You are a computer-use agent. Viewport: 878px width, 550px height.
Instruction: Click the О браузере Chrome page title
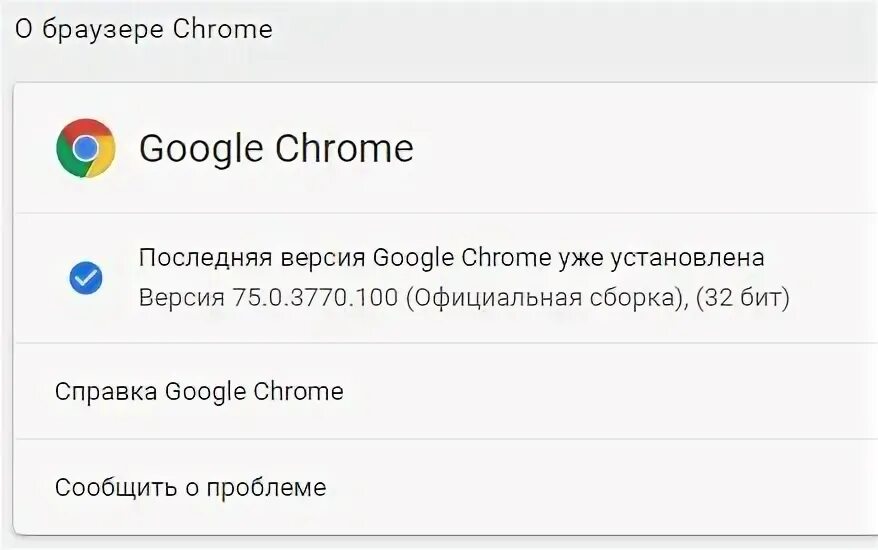point(143,29)
